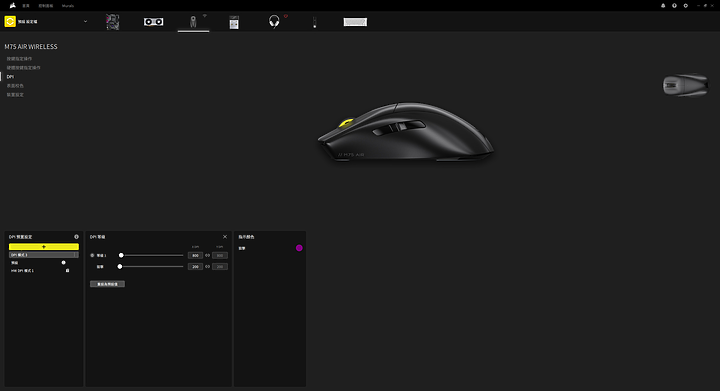Click the stage 1 X DPI field showing 800
Viewport: 720px width, 391px height.
[x=195, y=255]
